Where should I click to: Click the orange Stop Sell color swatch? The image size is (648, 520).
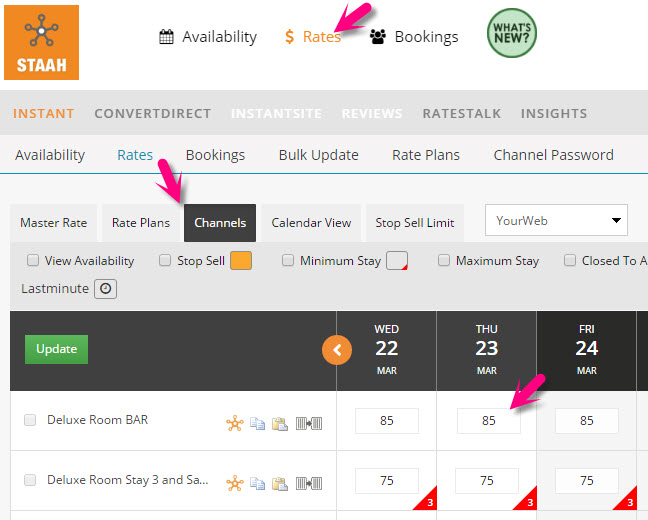coord(241,261)
